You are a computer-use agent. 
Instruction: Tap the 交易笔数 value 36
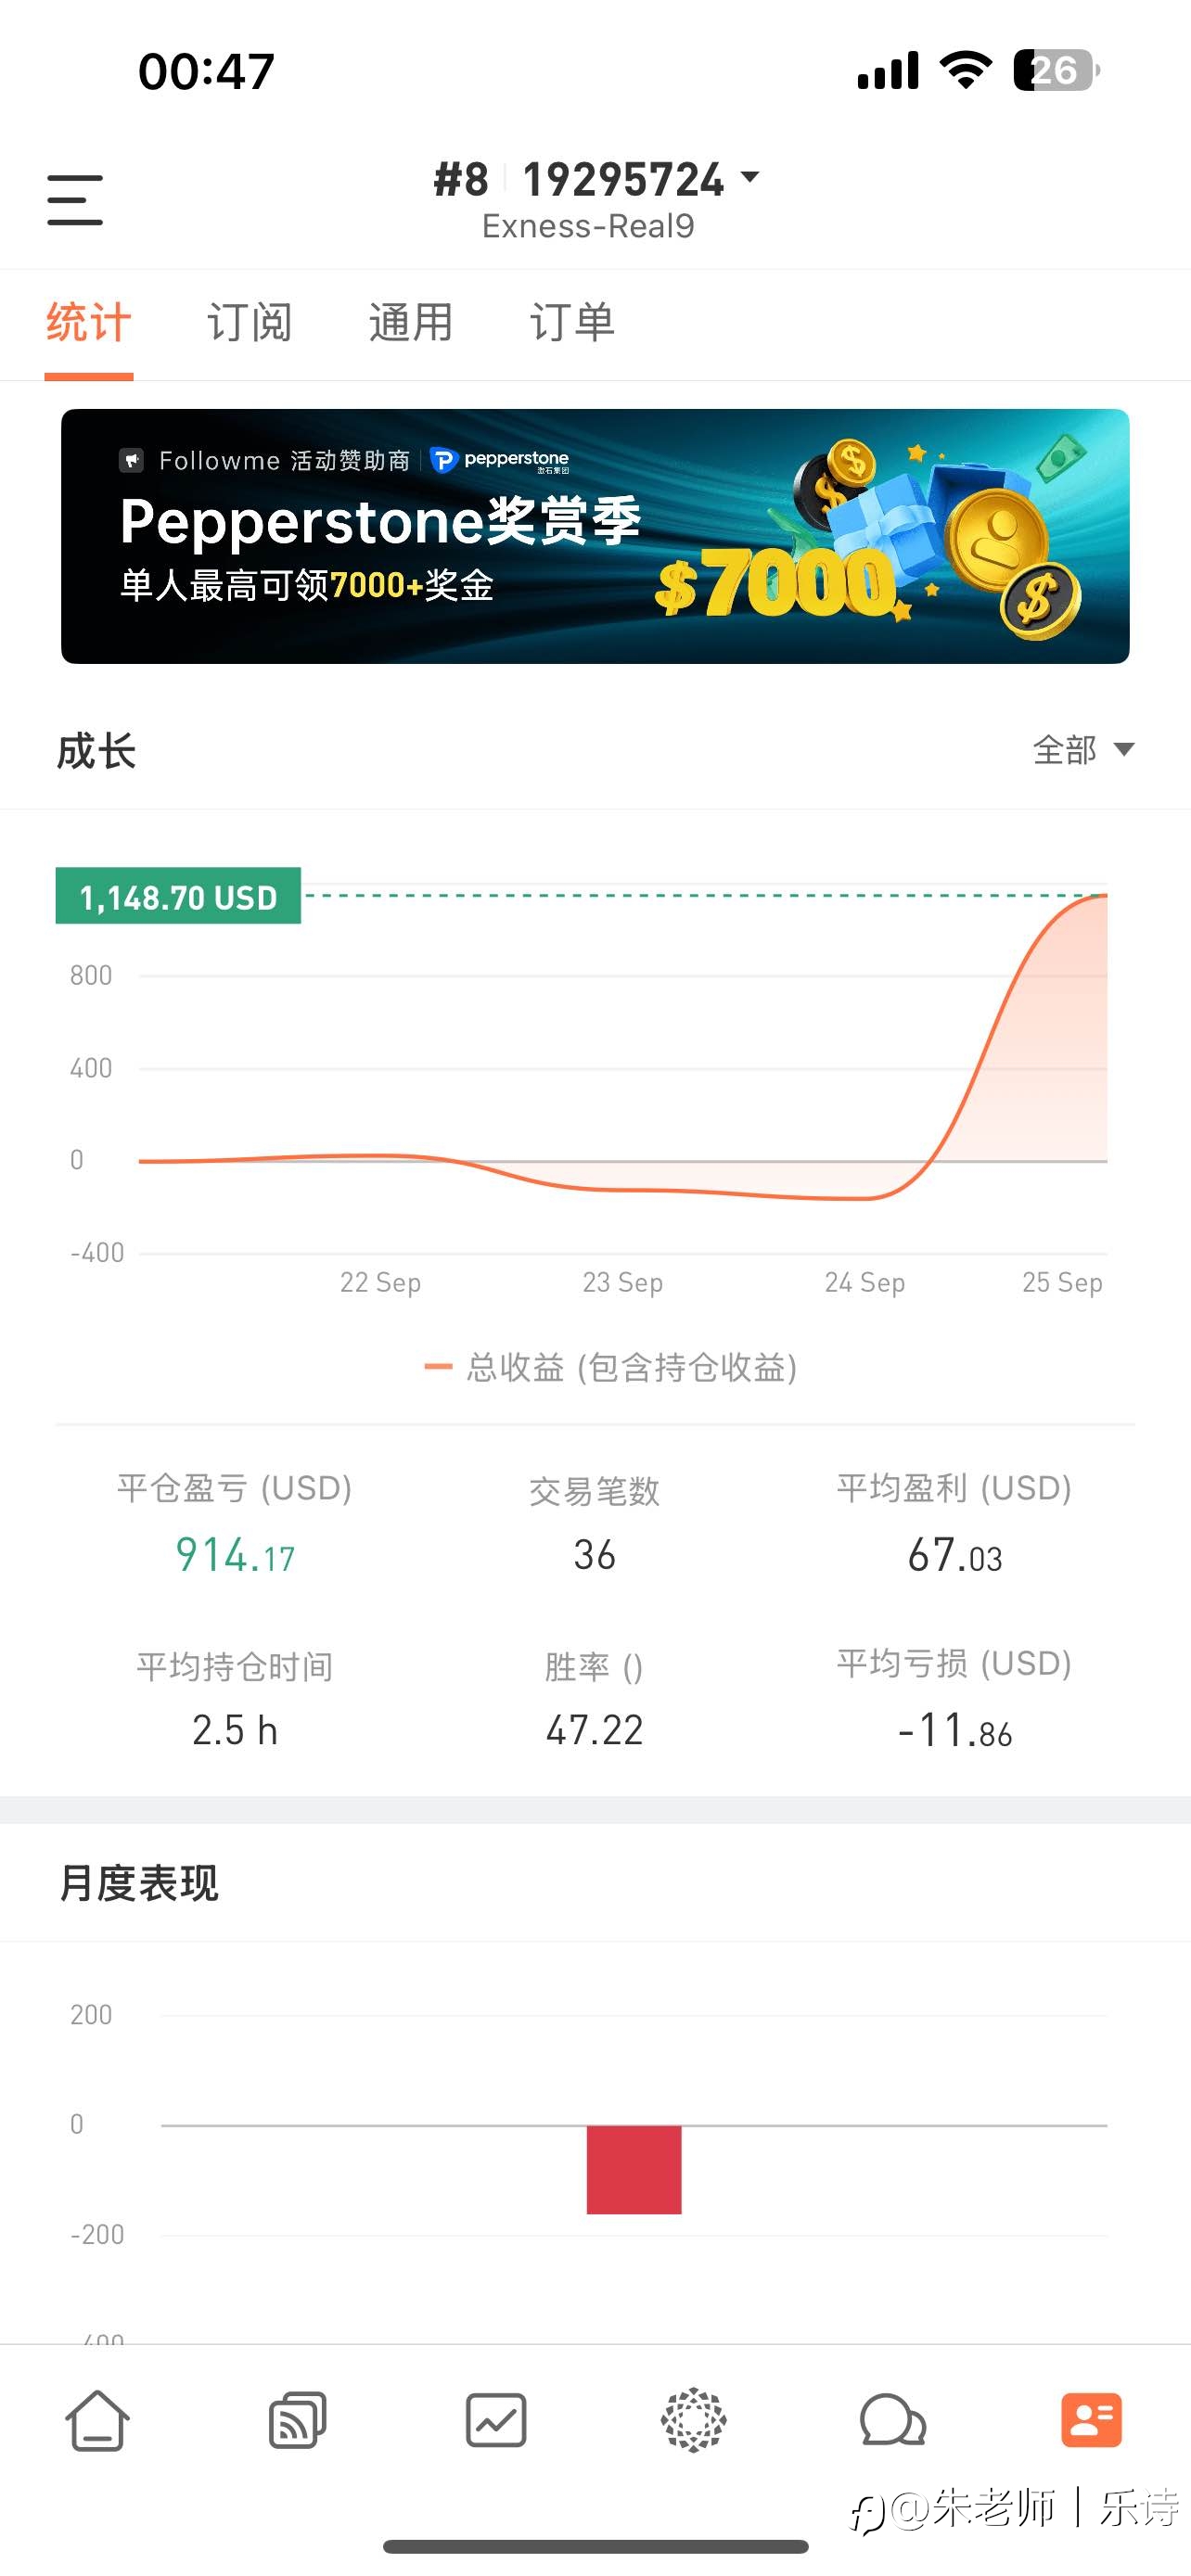[x=594, y=1555]
